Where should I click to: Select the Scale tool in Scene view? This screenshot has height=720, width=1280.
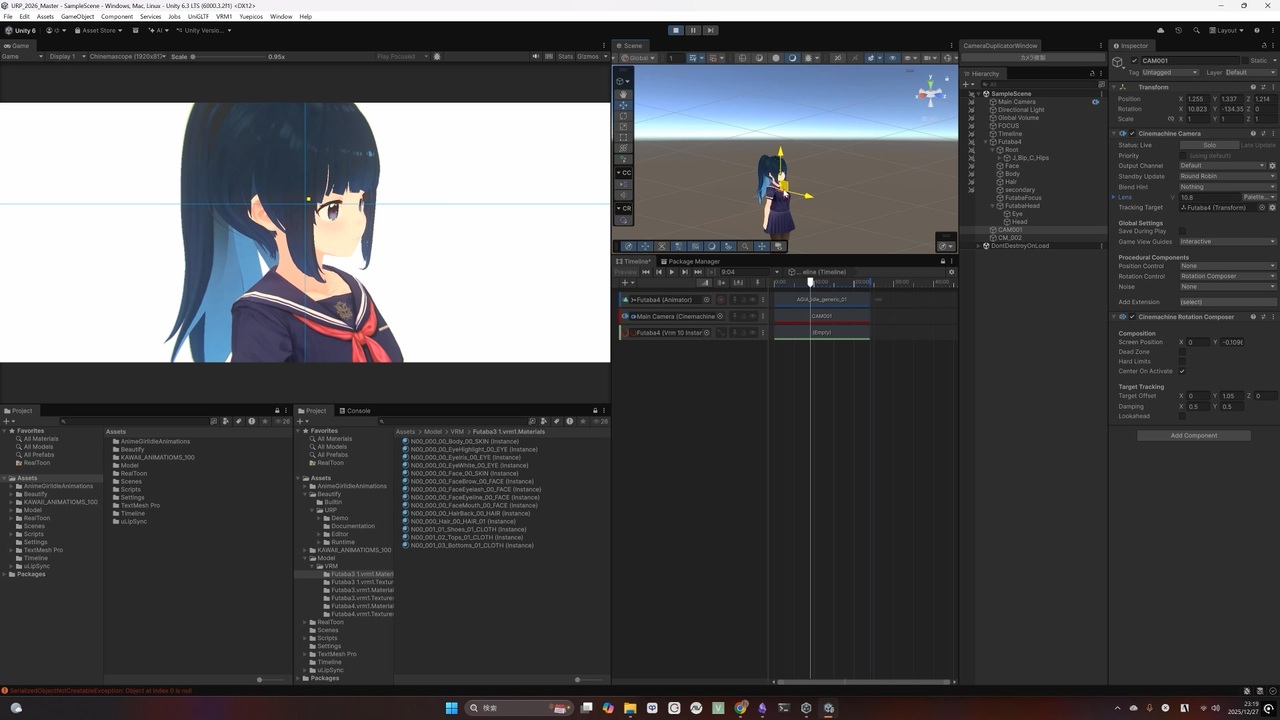pos(623,127)
